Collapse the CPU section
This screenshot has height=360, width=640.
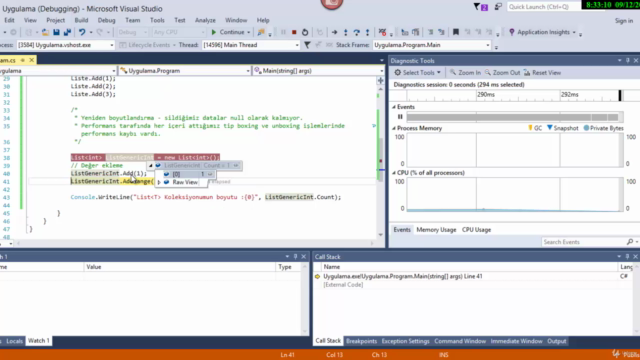tap(394, 173)
